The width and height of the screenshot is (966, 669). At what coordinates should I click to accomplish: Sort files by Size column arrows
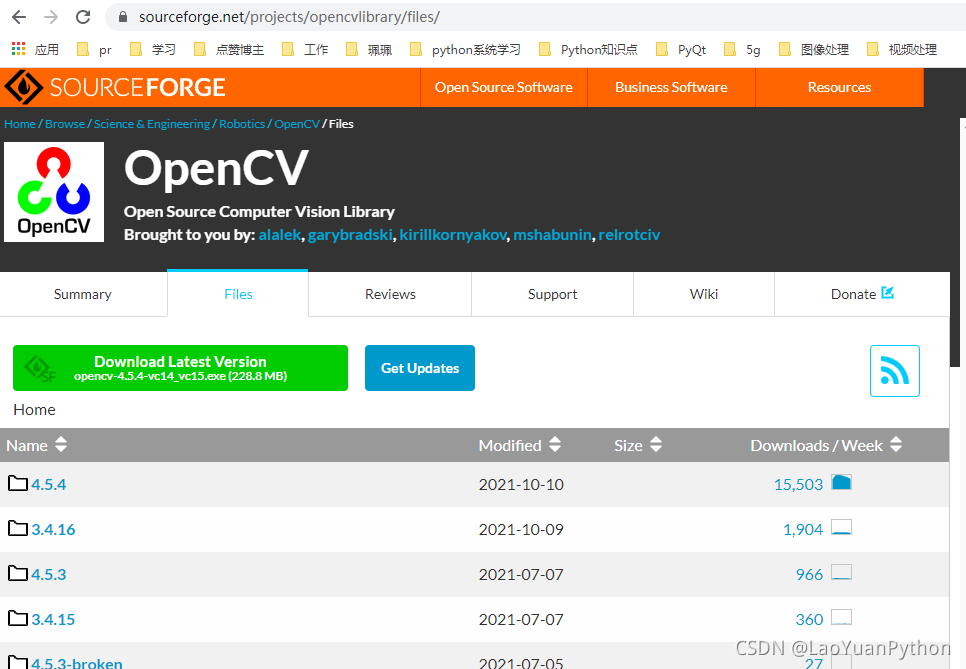coord(656,444)
